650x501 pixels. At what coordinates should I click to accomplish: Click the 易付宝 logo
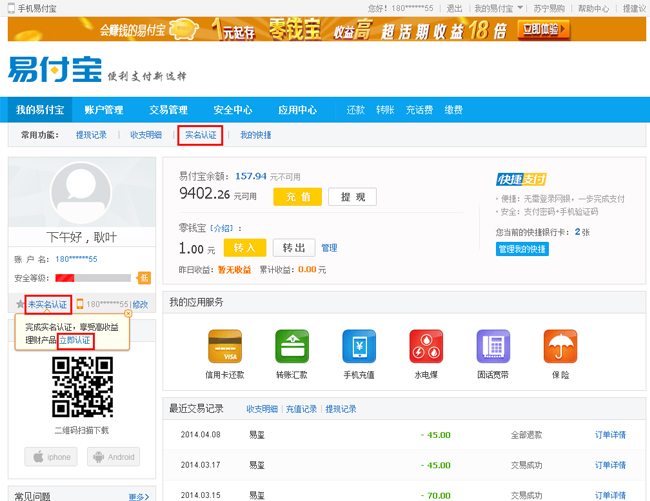click(55, 69)
